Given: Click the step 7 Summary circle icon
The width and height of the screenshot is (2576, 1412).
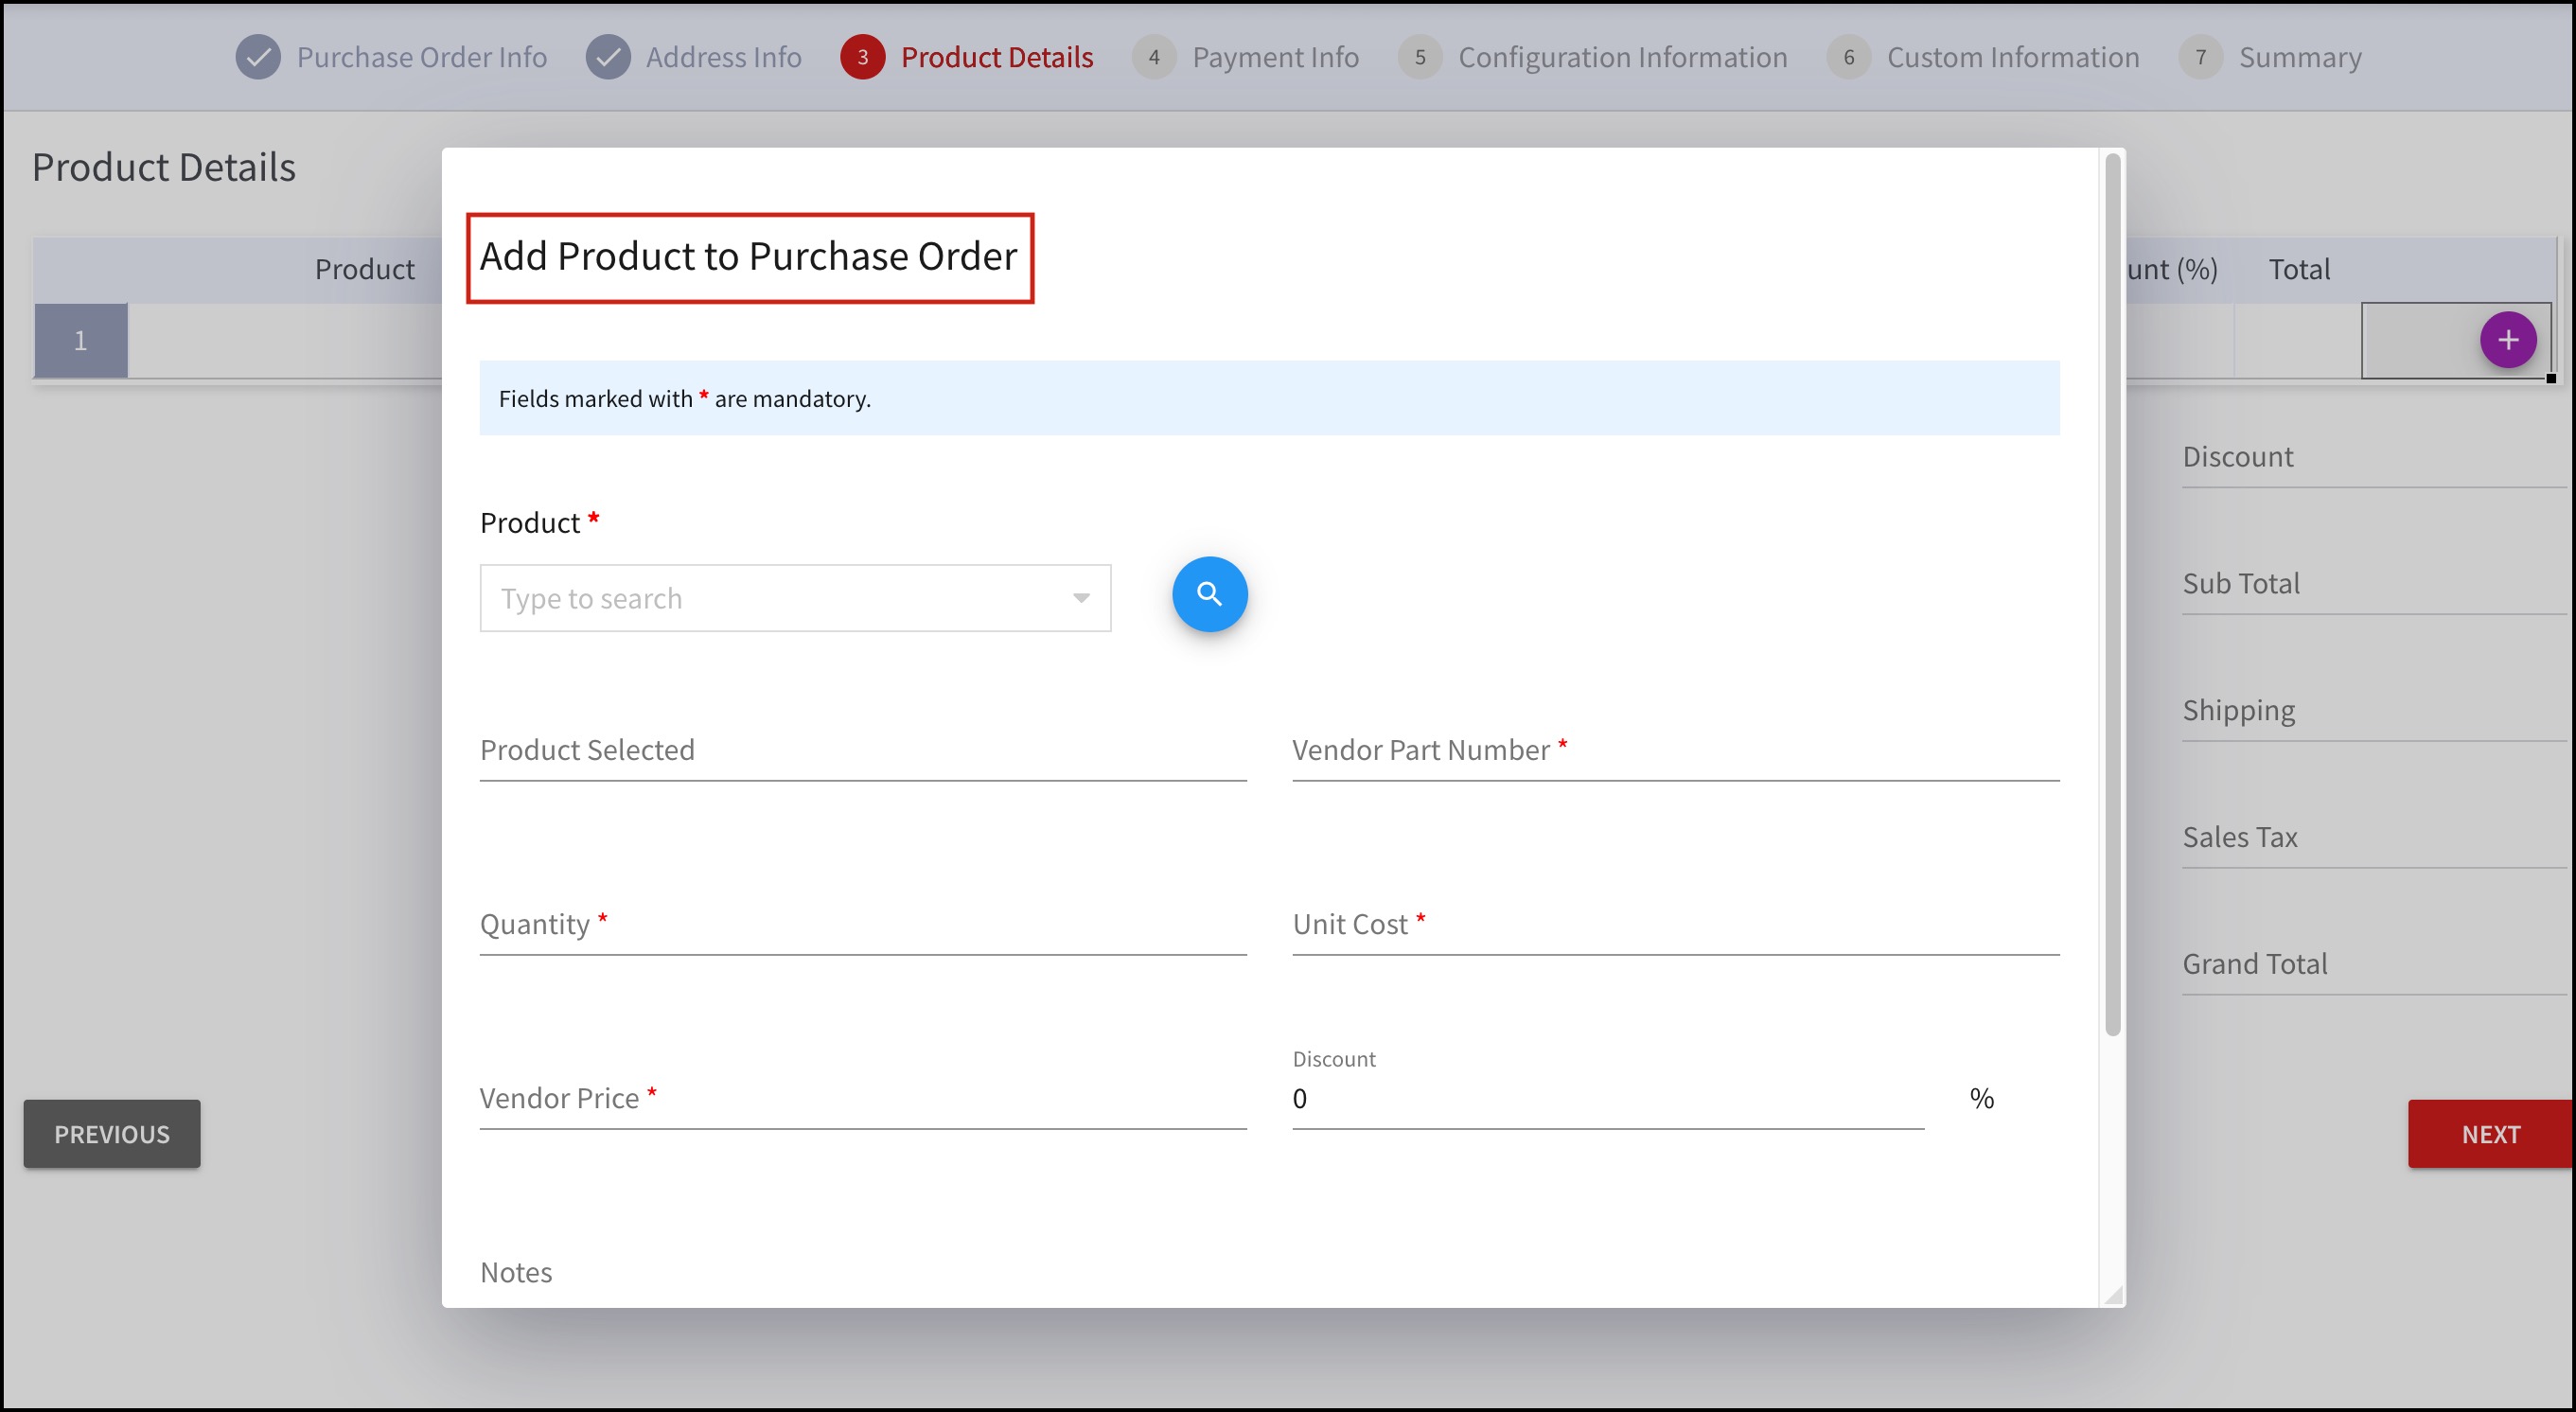Looking at the screenshot, I should coord(2200,57).
